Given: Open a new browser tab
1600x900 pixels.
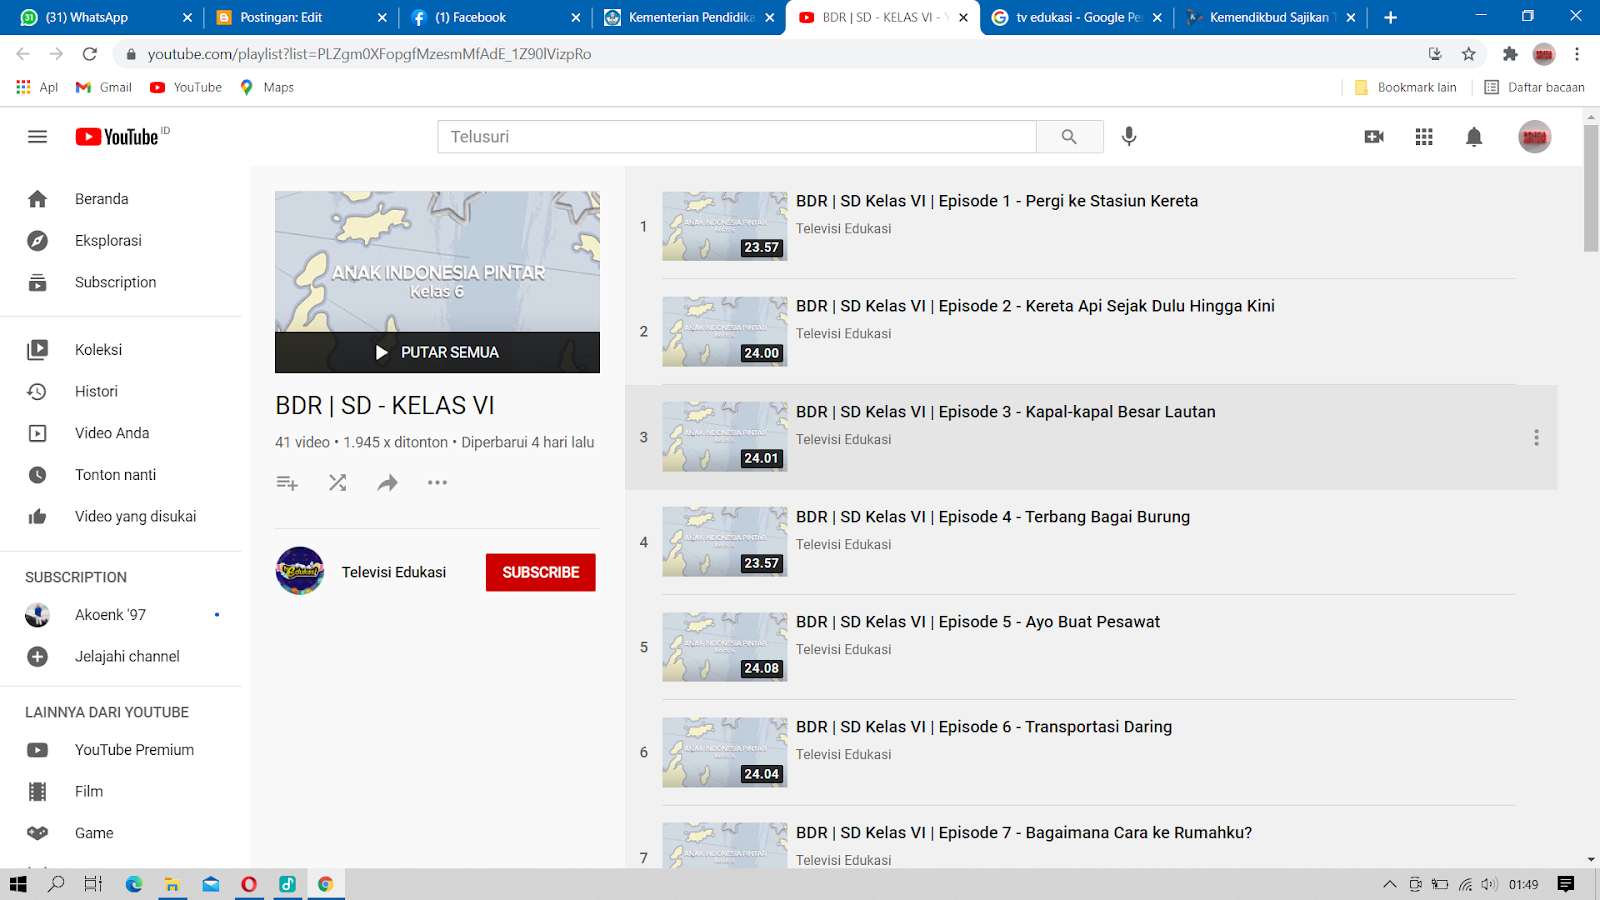Looking at the screenshot, I should click(1390, 17).
